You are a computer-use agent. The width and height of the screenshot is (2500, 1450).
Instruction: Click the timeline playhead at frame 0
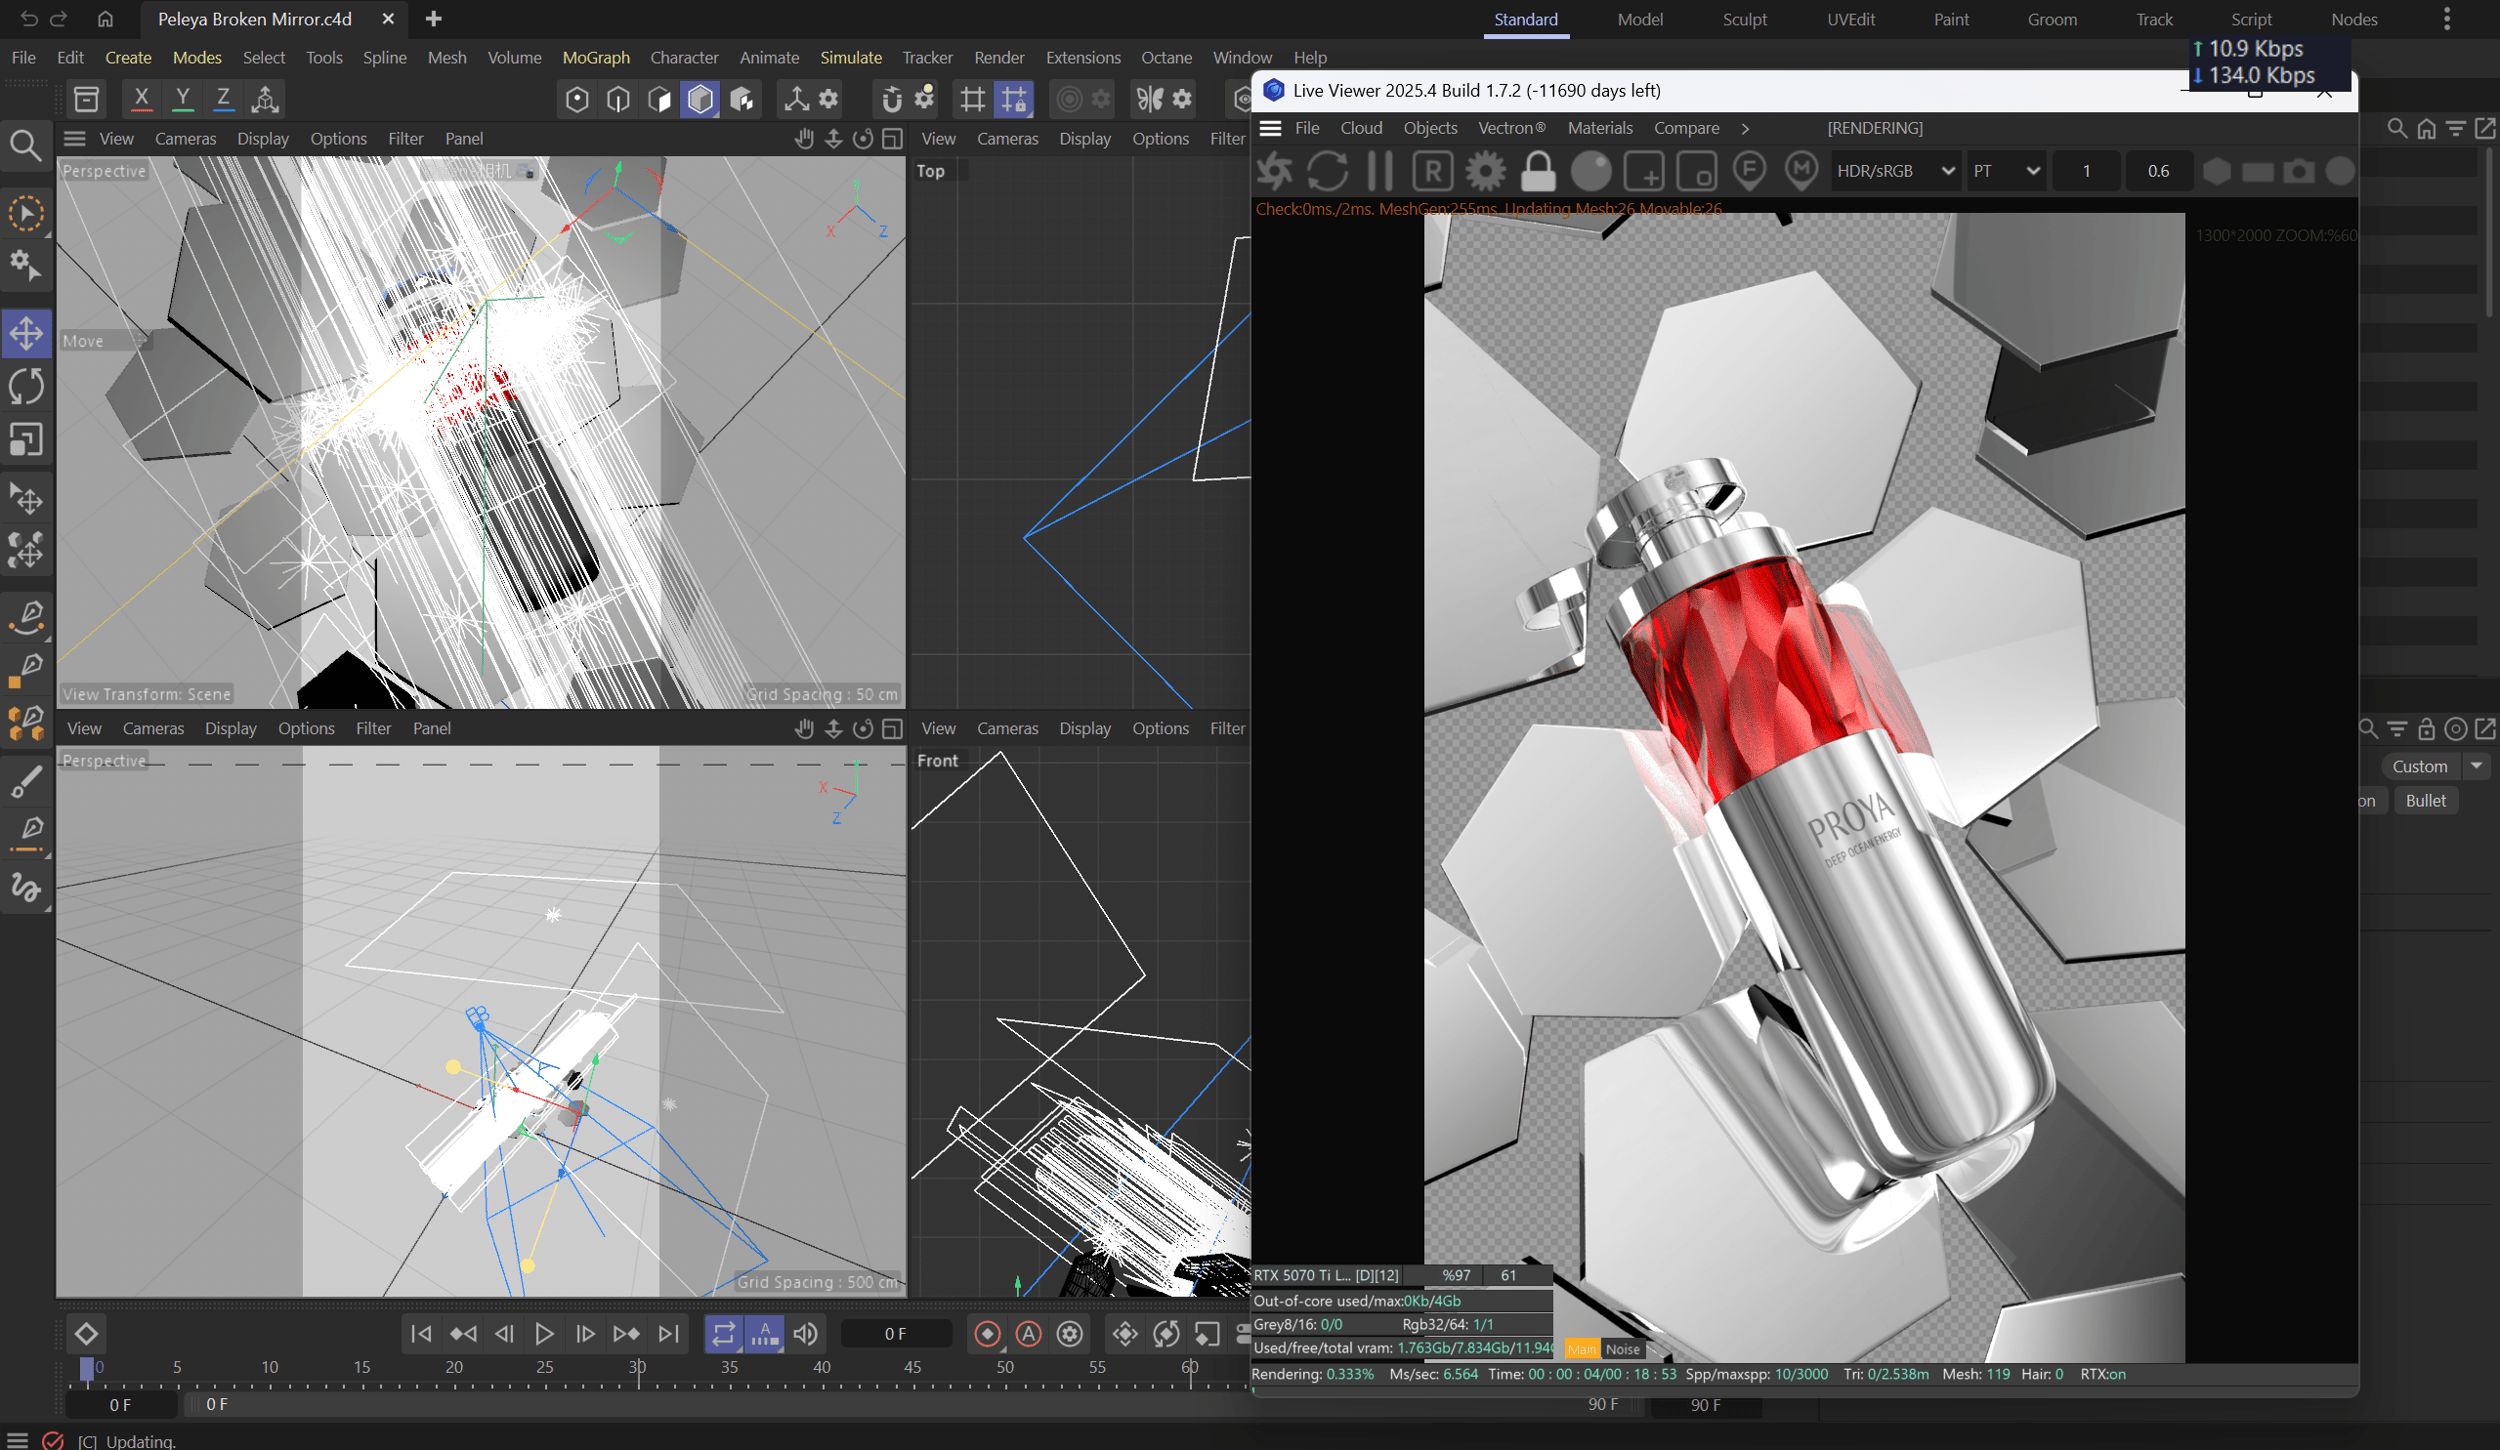[x=87, y=1368]
